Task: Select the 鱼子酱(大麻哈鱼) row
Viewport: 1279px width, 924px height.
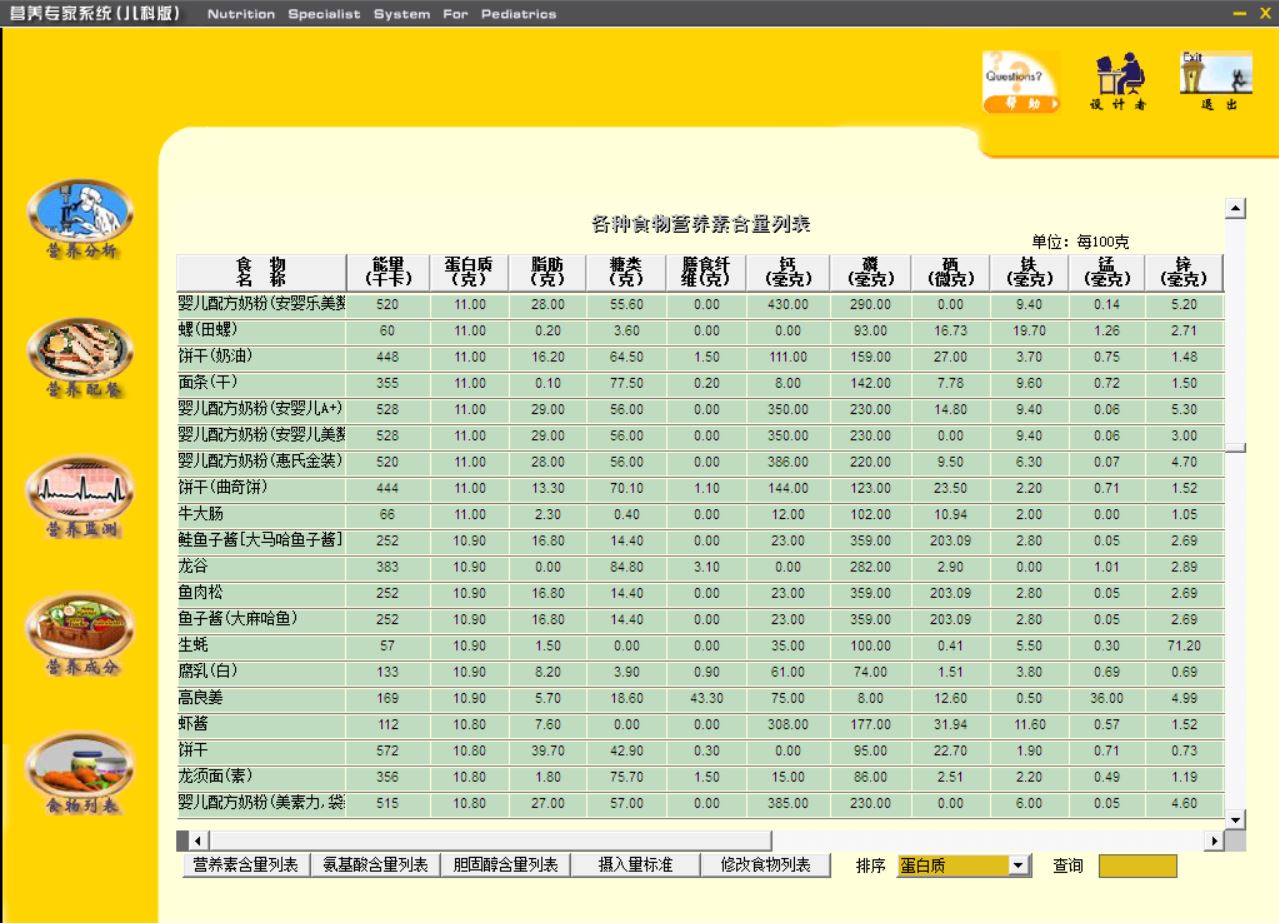Action: click(x=700, y=619)
